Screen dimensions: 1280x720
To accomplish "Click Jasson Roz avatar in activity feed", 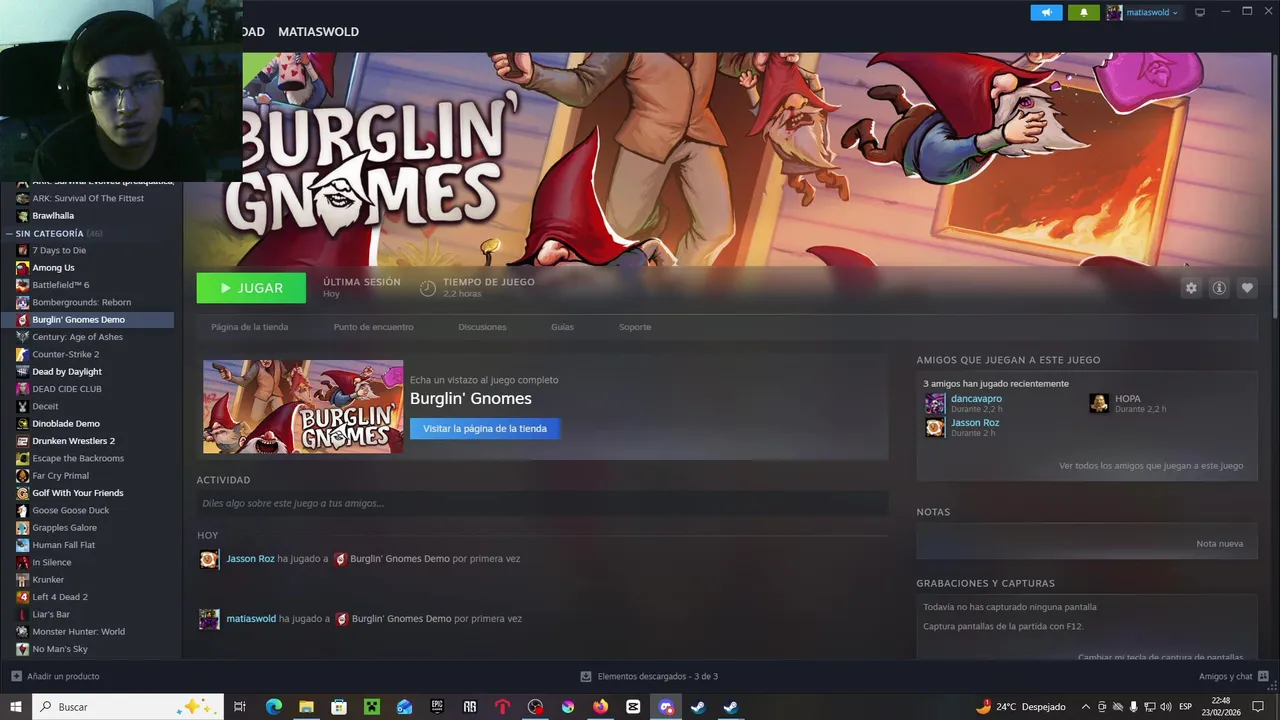I will tap(209, 559).
